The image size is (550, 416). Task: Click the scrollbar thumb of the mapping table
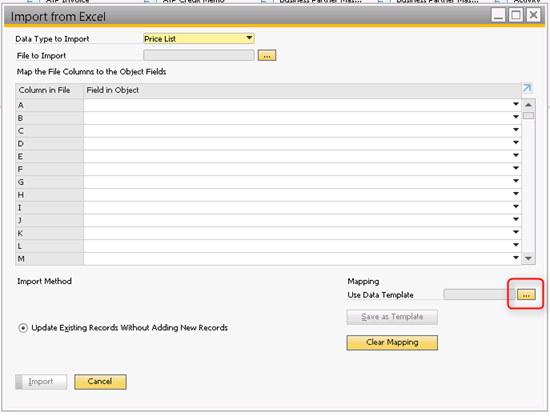pyautogui.click(x=528, y=116)
